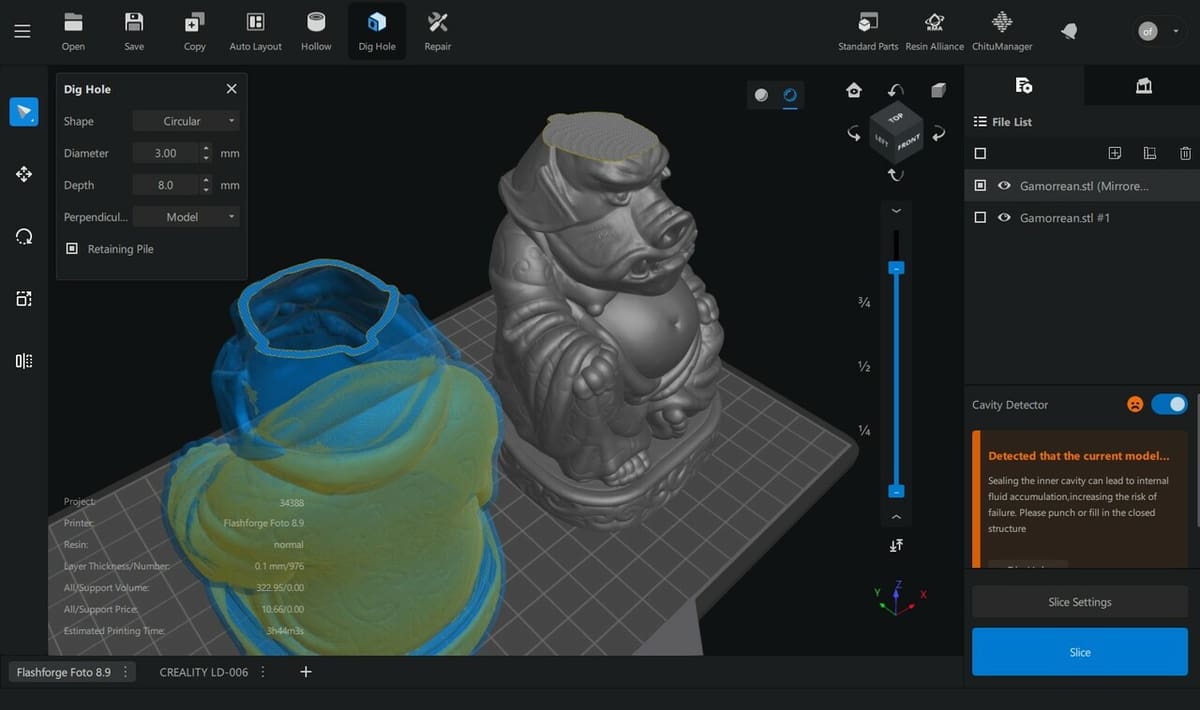Increase Diameter with the up stepper
This screenshot has width=1200, height=710.
pyautogui.click(x=206, y=148)
